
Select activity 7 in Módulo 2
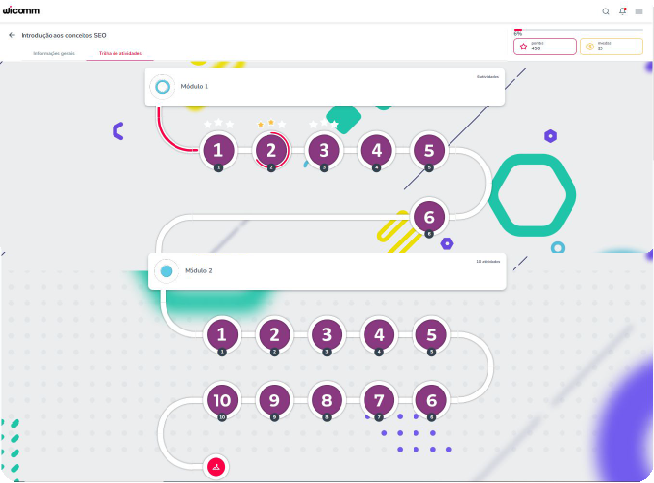(x=379, y=399)
